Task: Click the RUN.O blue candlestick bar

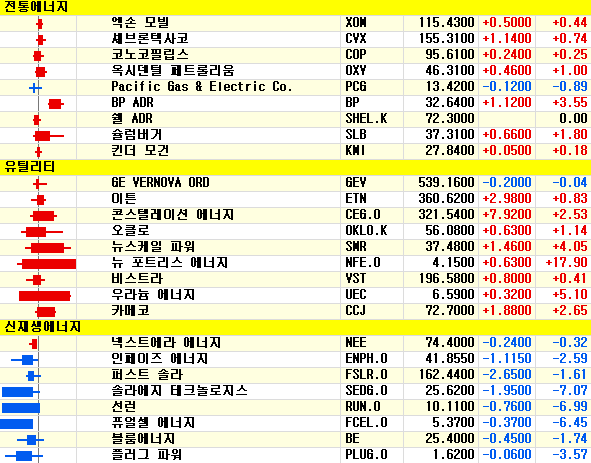Action: (x=21, y=408)
